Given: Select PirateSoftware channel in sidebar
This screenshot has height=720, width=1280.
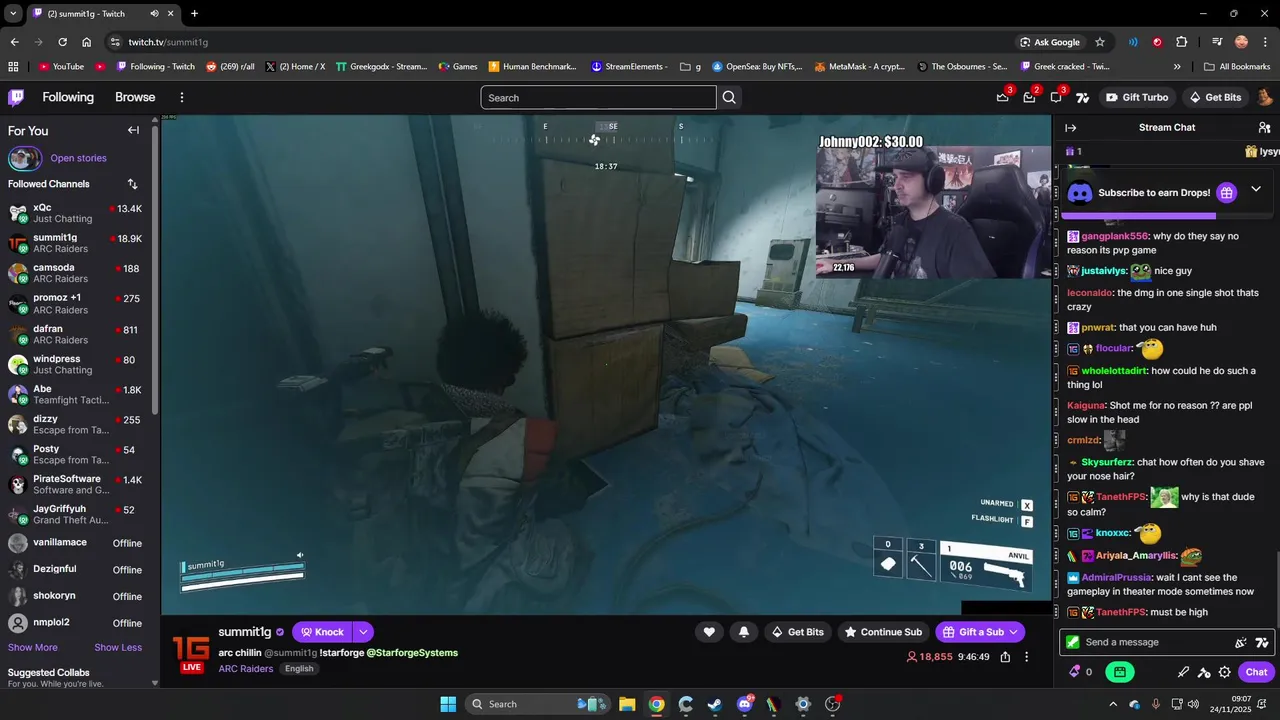Looking at the screenshot, I should (x=76, y=484).
